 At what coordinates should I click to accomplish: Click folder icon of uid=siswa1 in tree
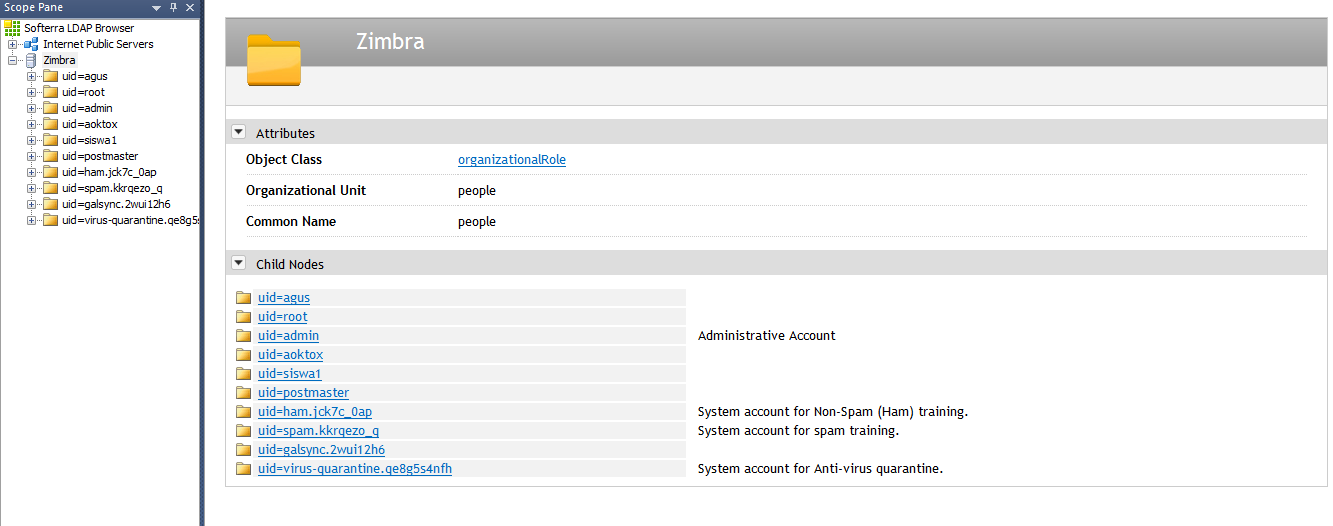click(50, 140)
